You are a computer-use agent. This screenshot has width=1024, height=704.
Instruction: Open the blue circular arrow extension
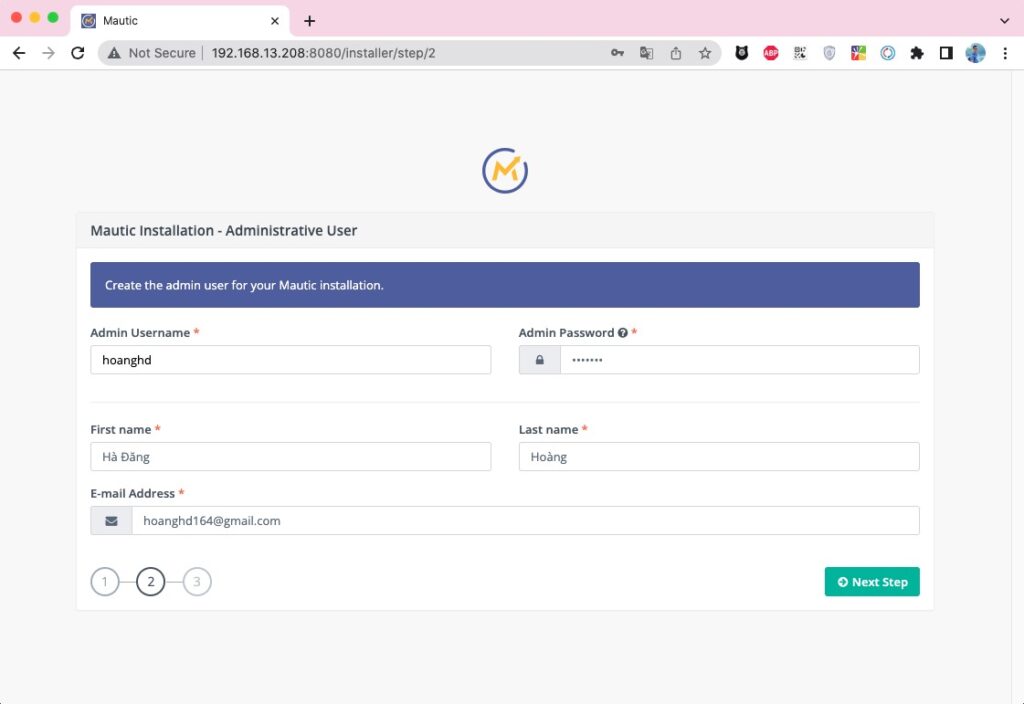click(888, 53)
